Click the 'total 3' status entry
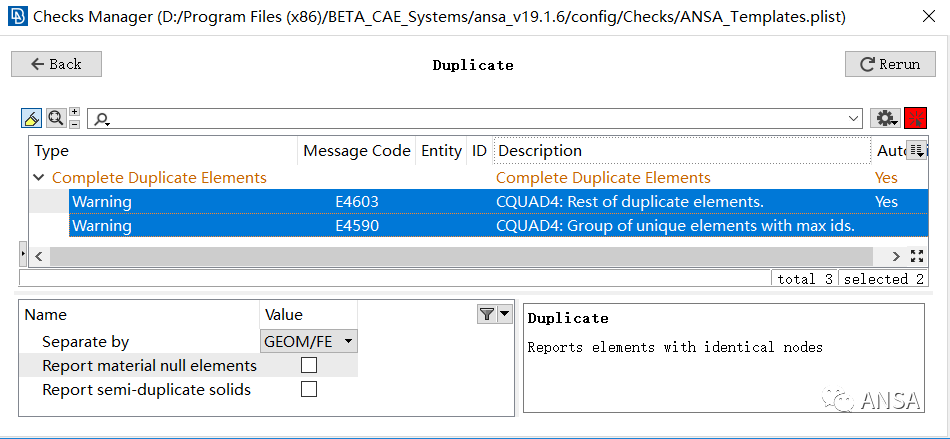950x439 pixels. click(x=805, y=279)
